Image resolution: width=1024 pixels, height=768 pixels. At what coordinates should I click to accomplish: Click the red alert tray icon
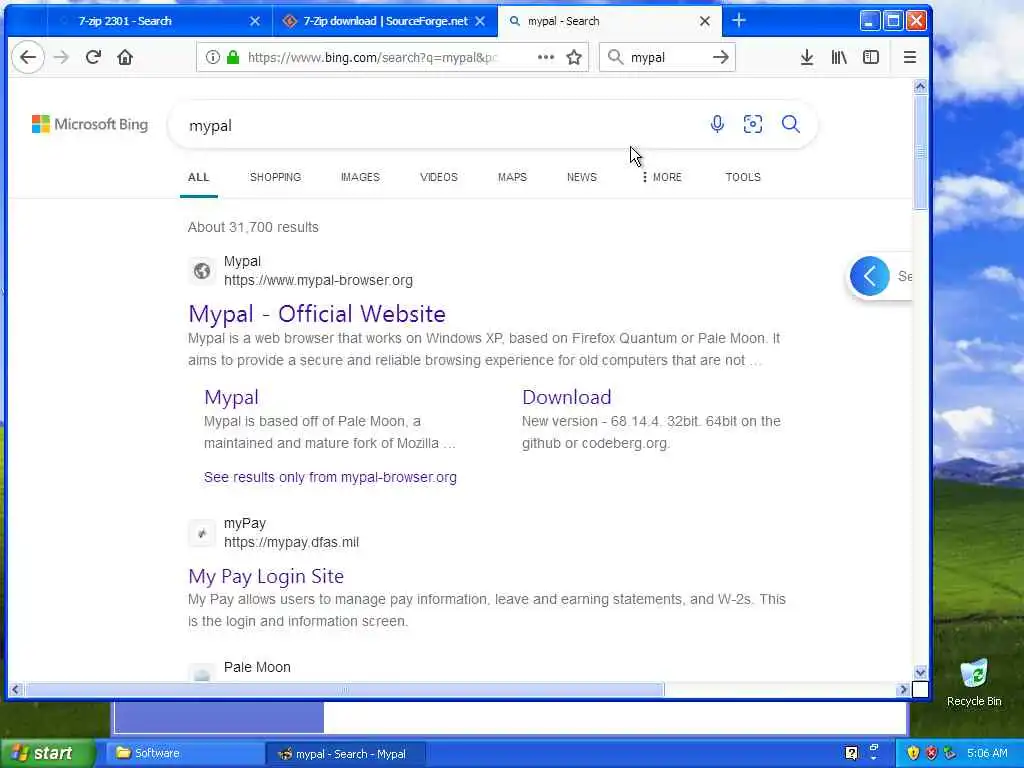(x=931, y=753)
